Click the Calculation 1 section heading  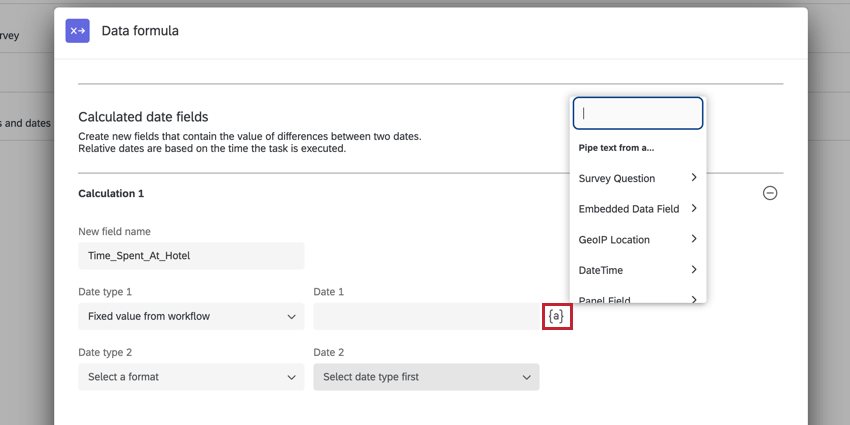[x=111, y=193]
